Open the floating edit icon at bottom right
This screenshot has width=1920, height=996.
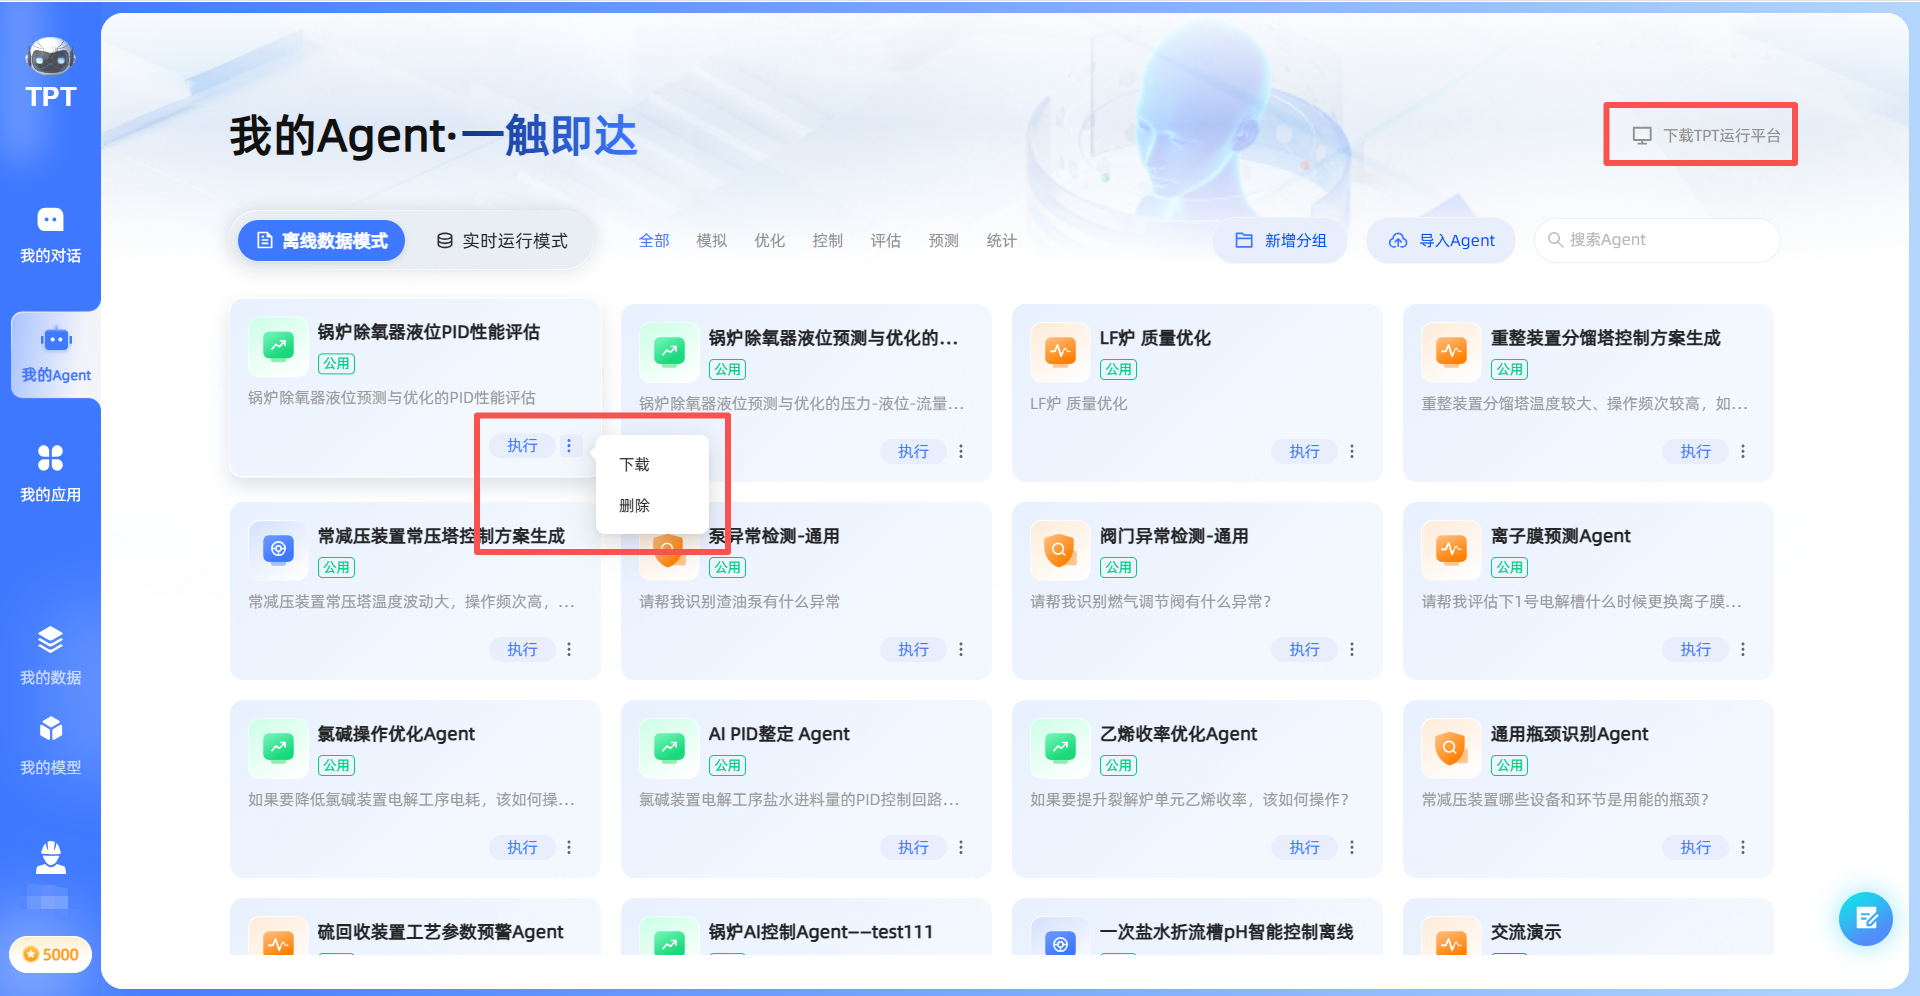[x=1864, y=919]
